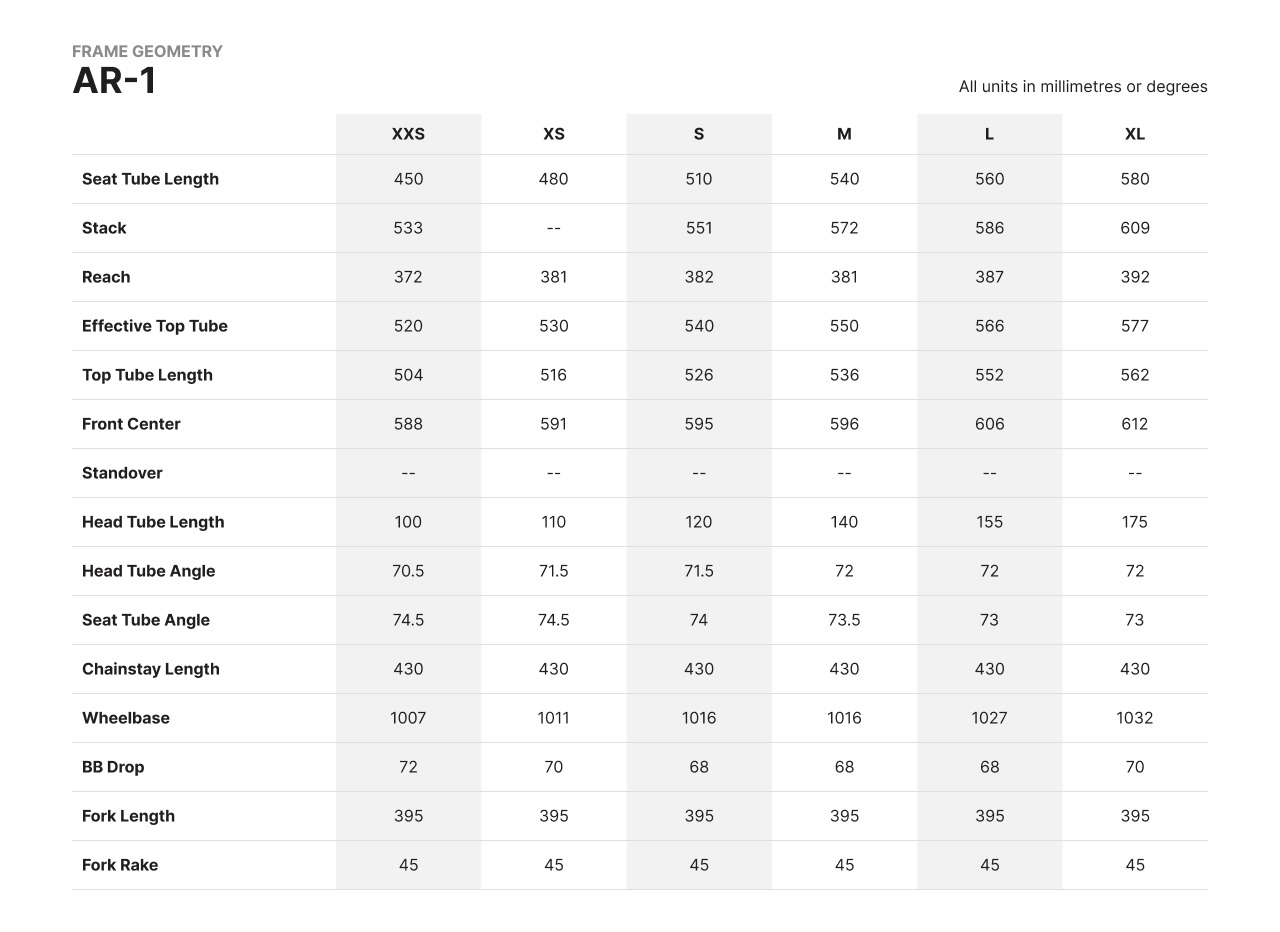
Task: Select the missing Stack value for XS
Action: coord(553,228)
